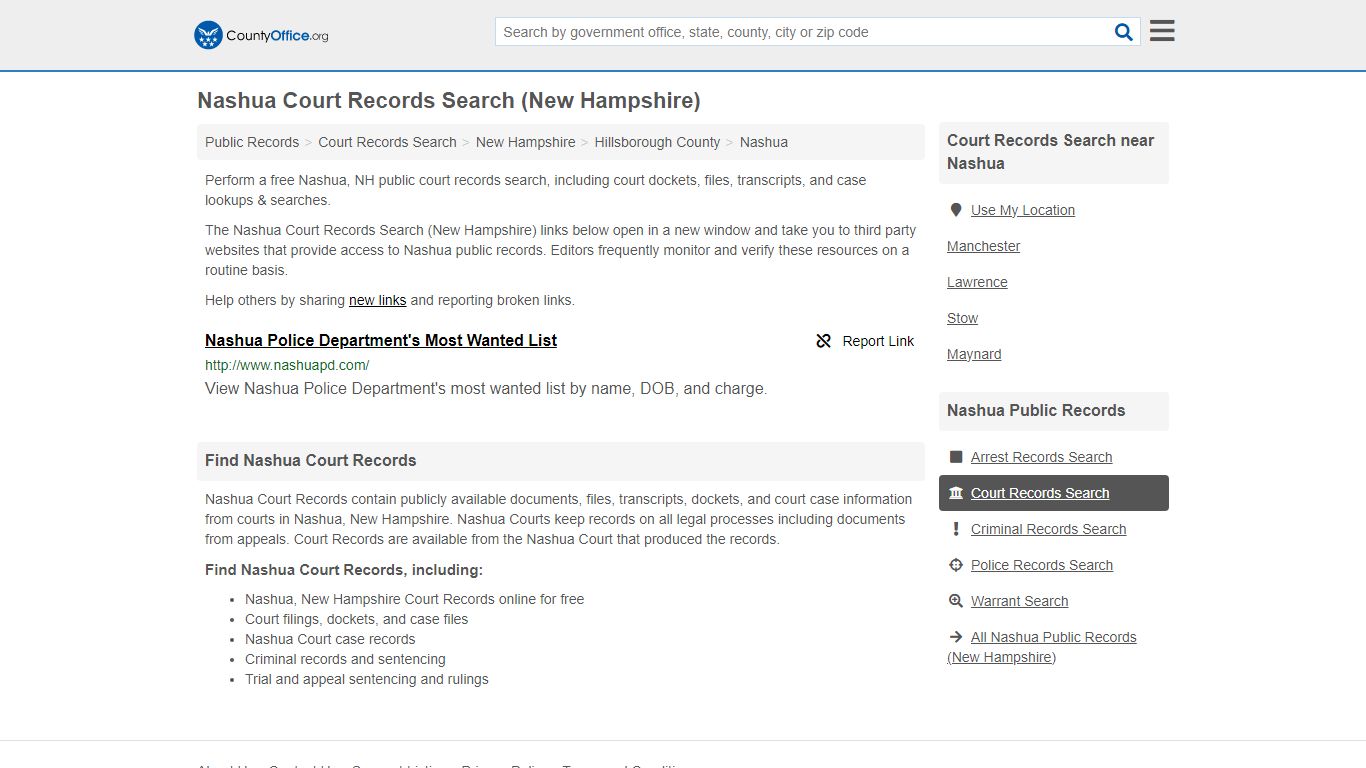Click the location pin icon
Viewport: 1366px width, 768px height.
pyautogui.click(x=956, y=210)
